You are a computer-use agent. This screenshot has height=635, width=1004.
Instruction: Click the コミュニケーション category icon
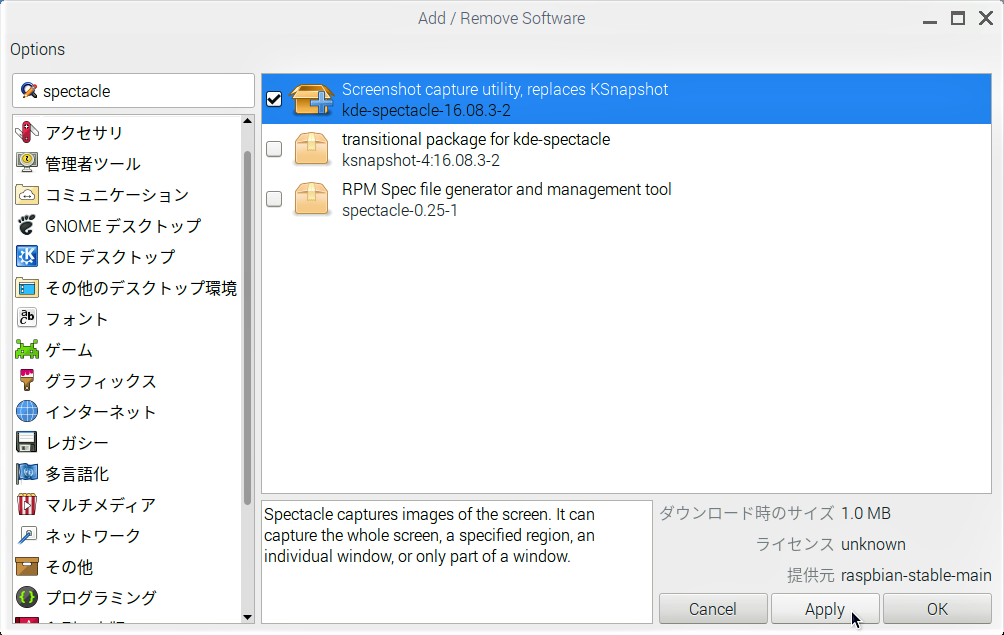pos(27,194)
